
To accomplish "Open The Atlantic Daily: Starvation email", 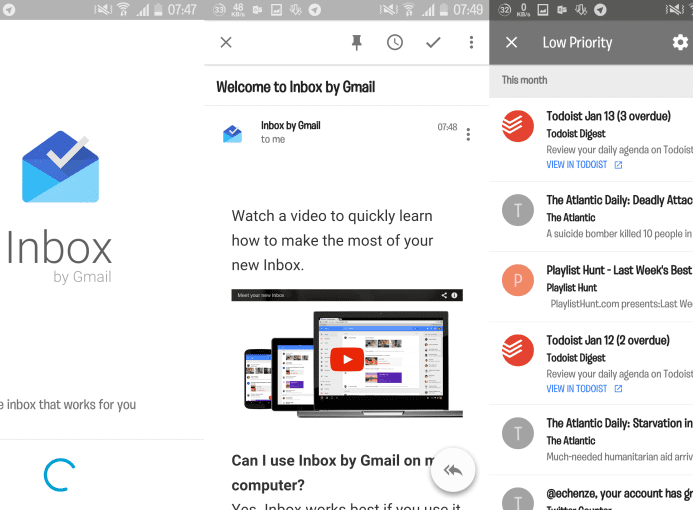I will tap(591, 440).
